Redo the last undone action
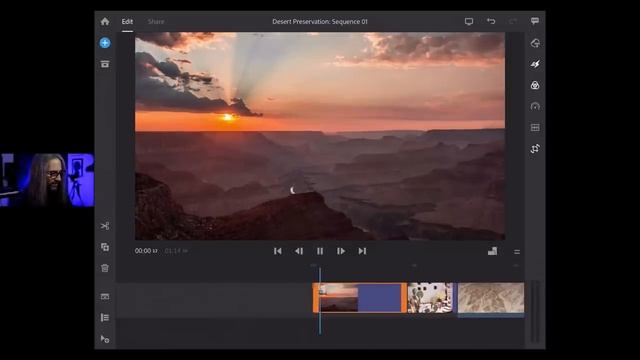 (x=513, y=21)
